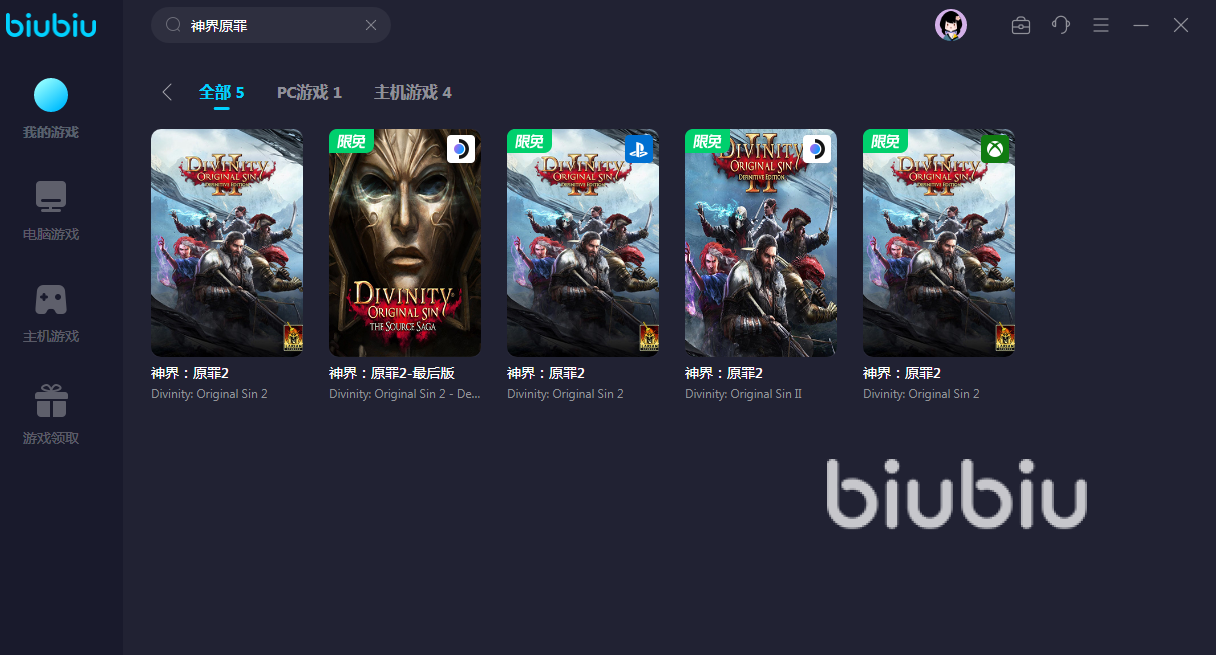
Task: Open 我的游戏 in the sidebar
Action: 51,109
